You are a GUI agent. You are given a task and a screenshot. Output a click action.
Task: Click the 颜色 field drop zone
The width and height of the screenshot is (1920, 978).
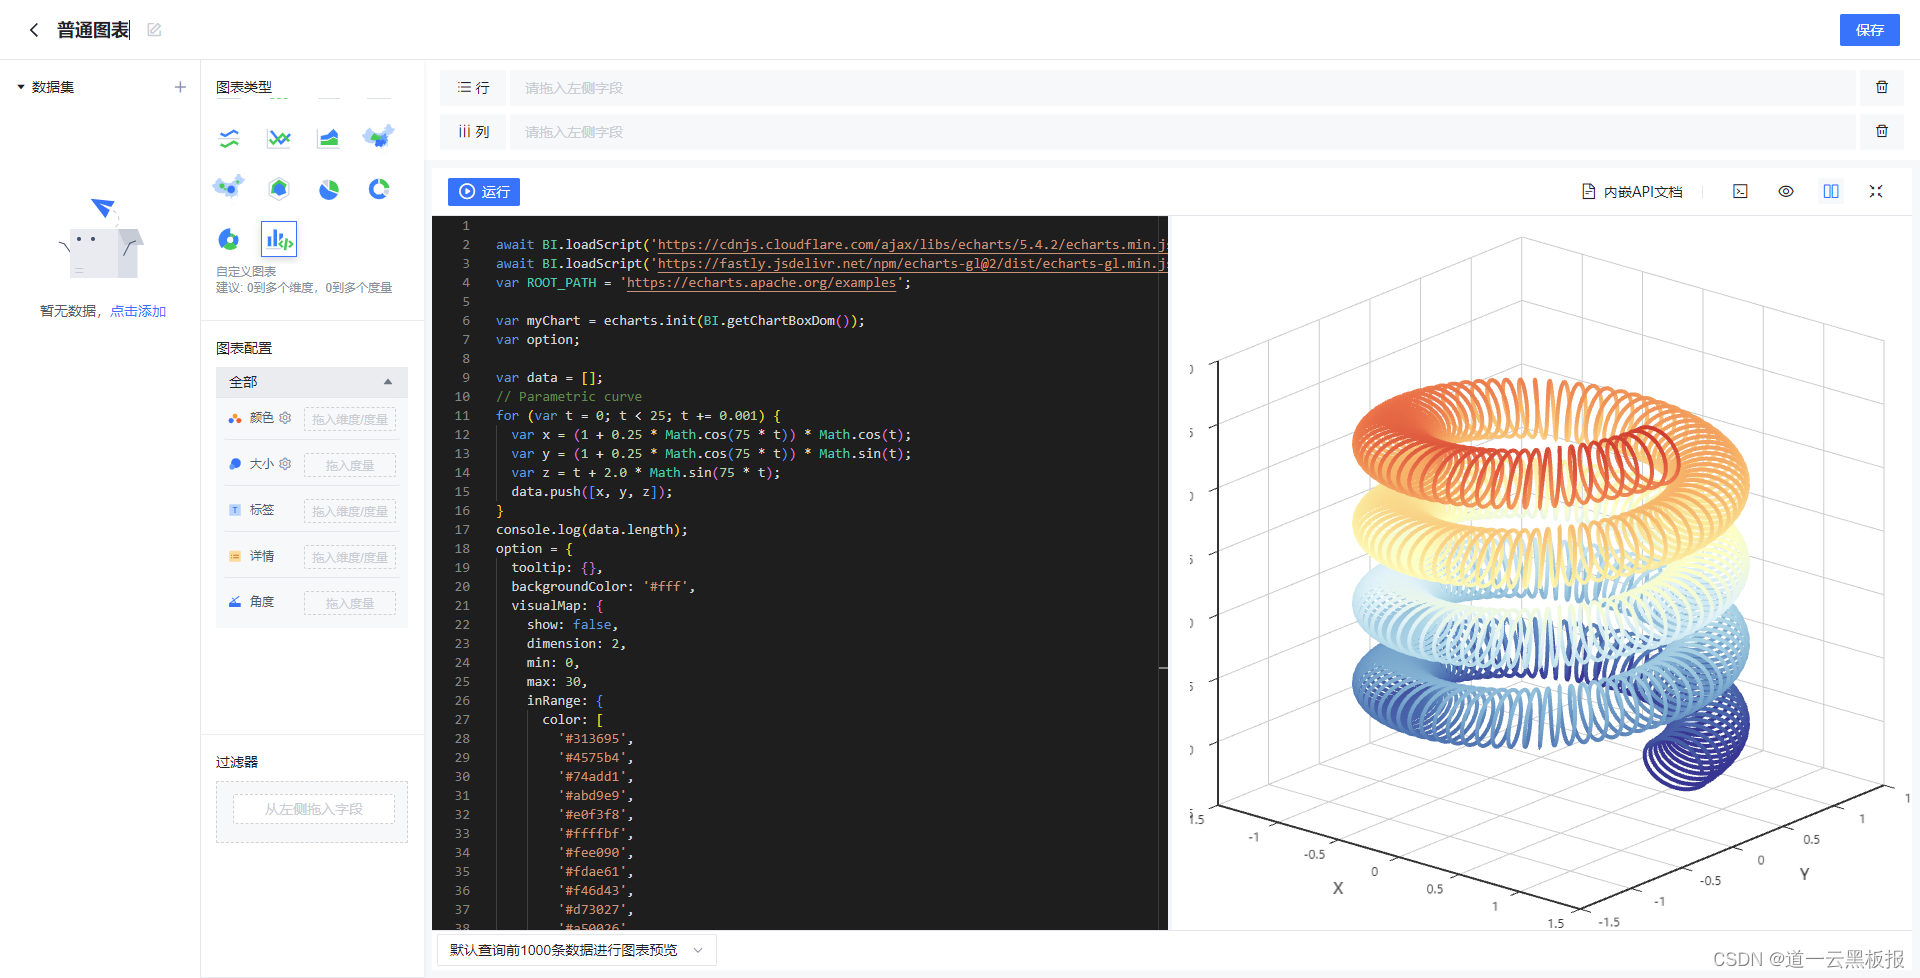(350, 419)
